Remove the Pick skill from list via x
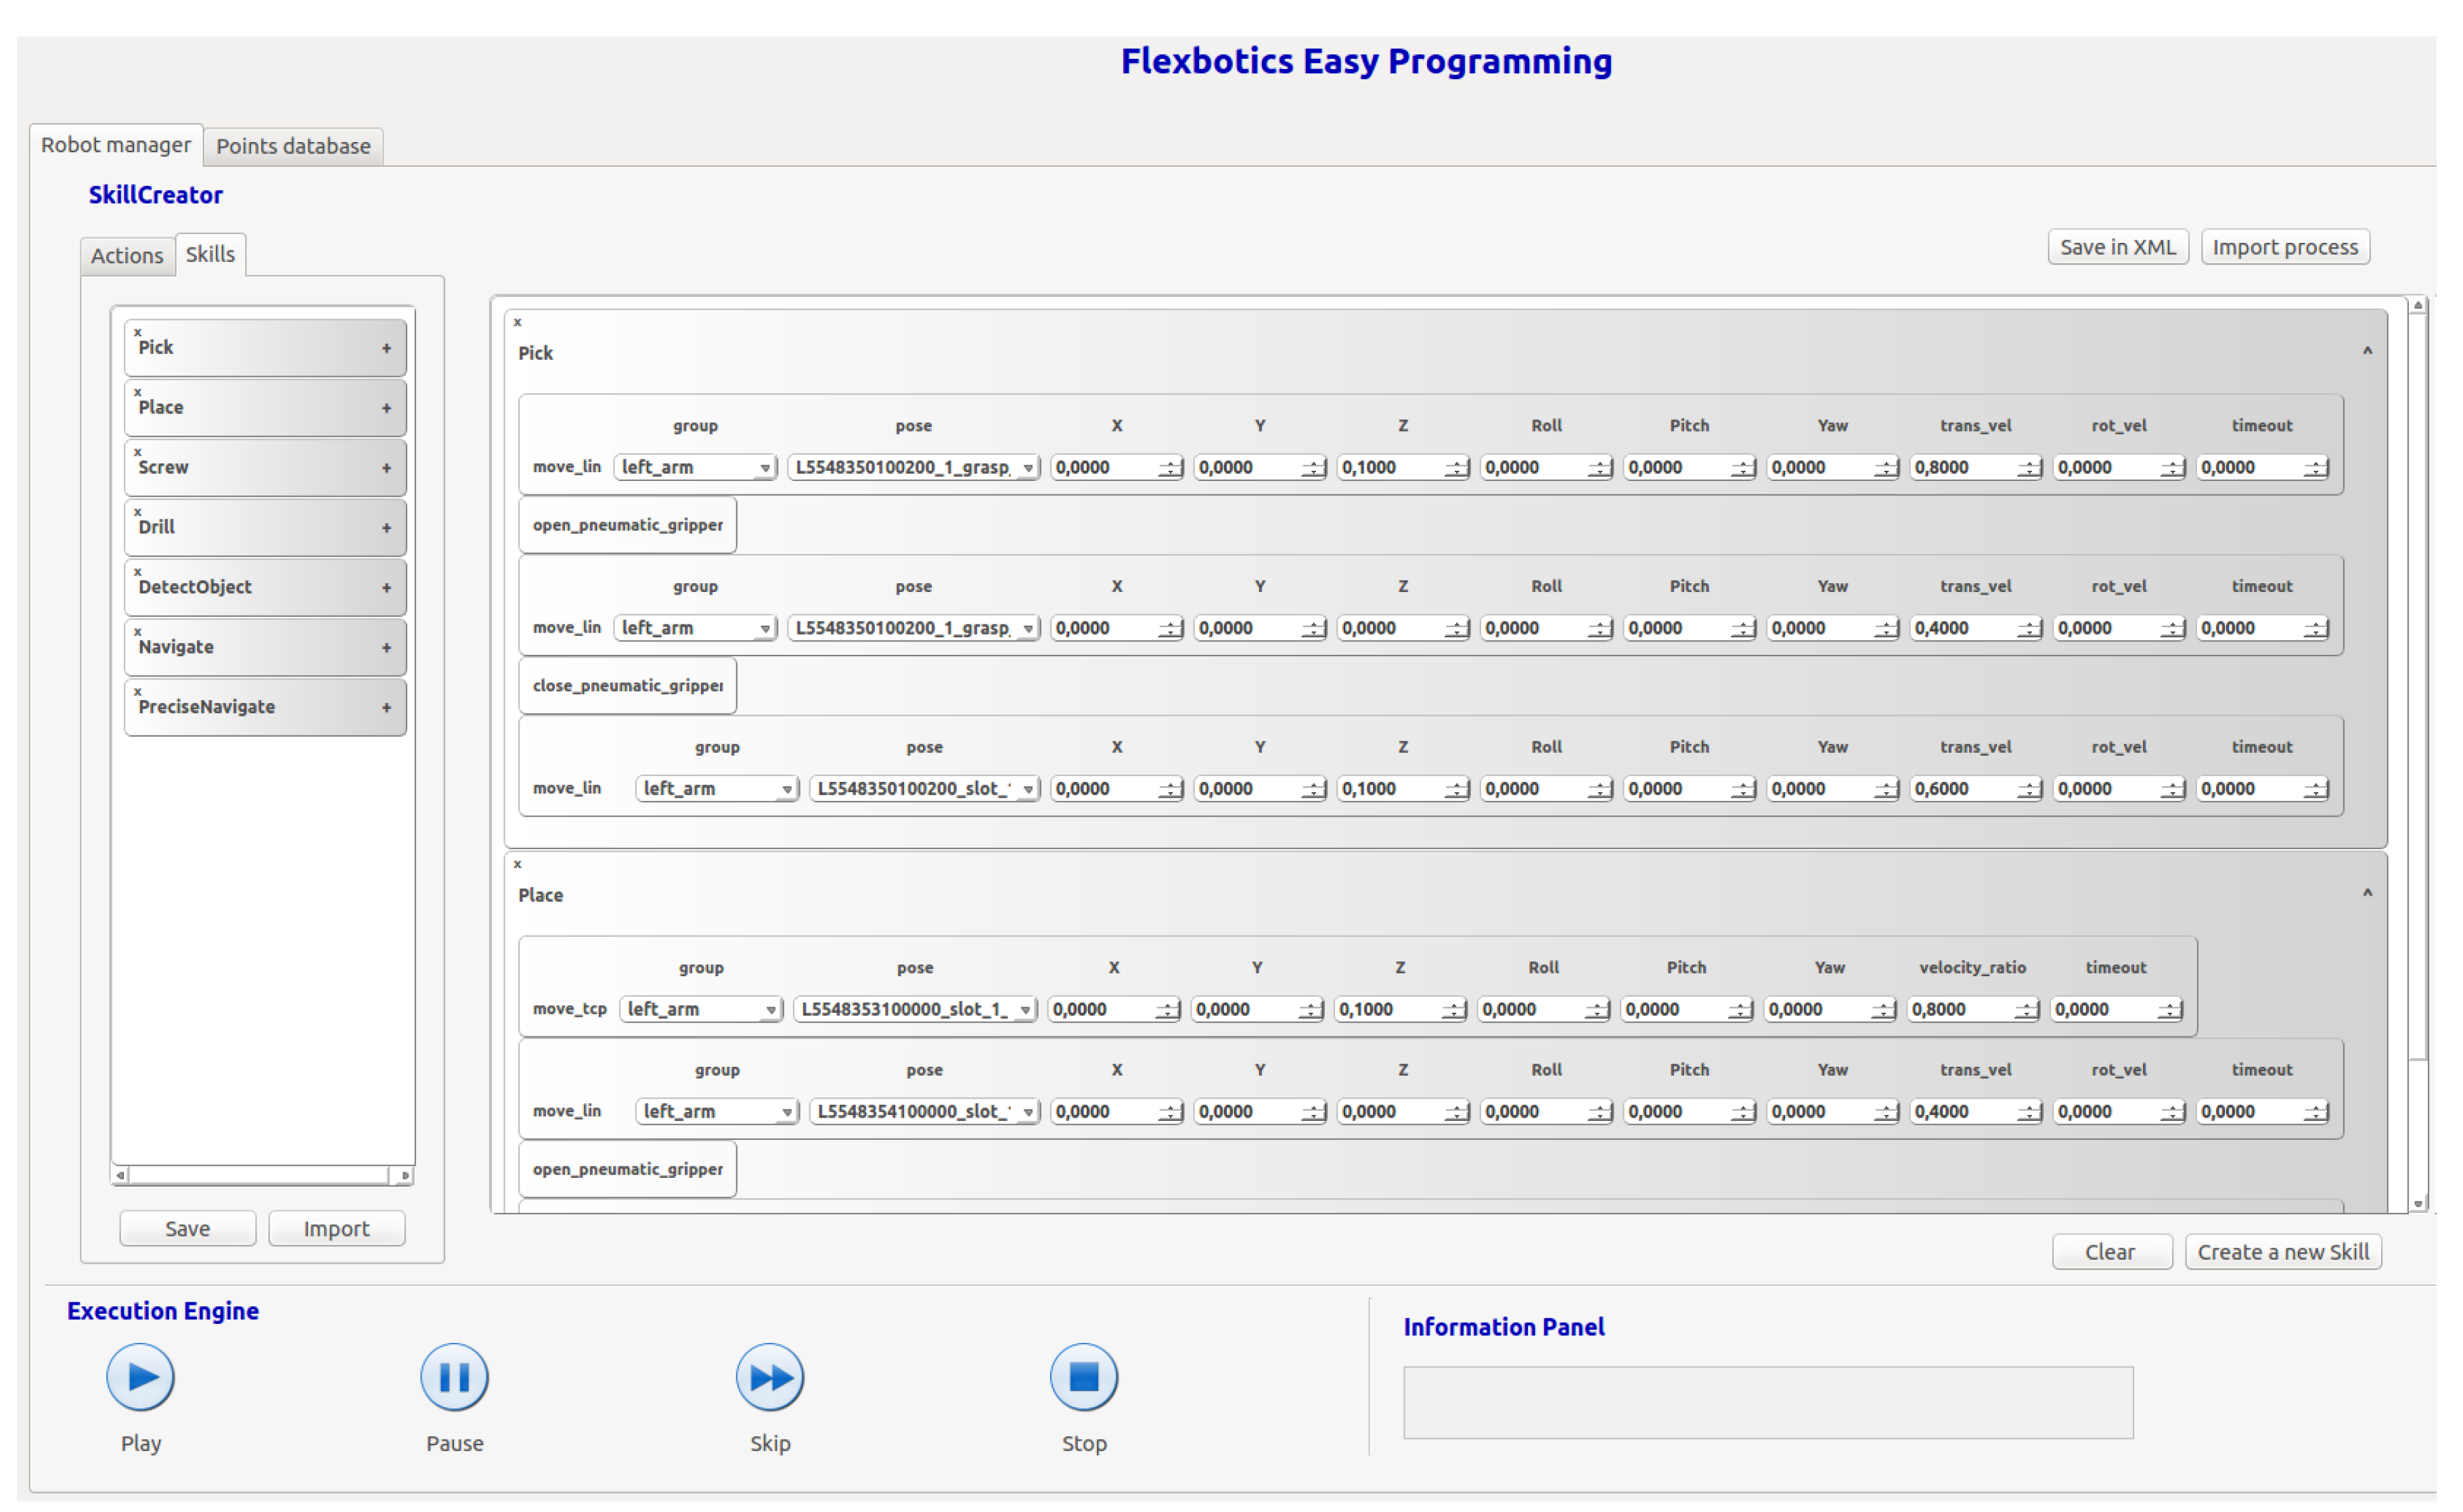 [137, 332]
